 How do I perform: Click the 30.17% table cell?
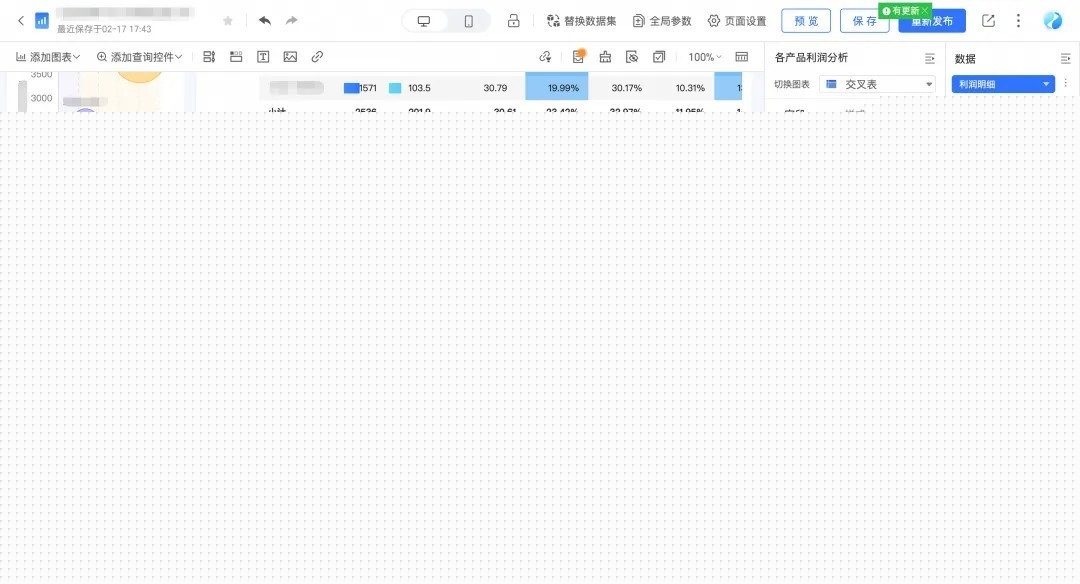[626, 88]
